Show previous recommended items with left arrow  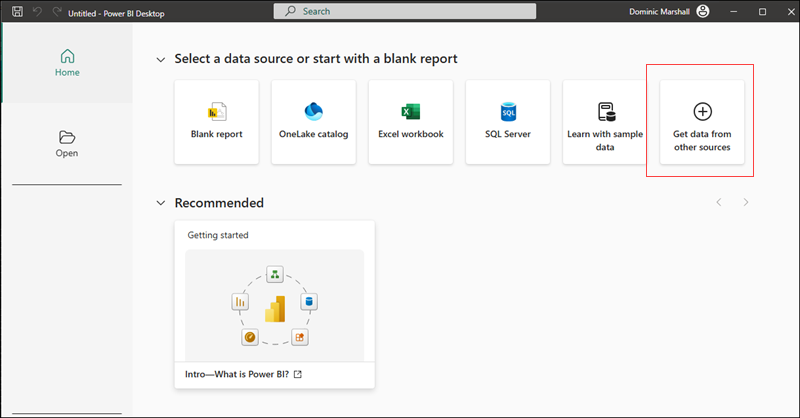[717, 203]
